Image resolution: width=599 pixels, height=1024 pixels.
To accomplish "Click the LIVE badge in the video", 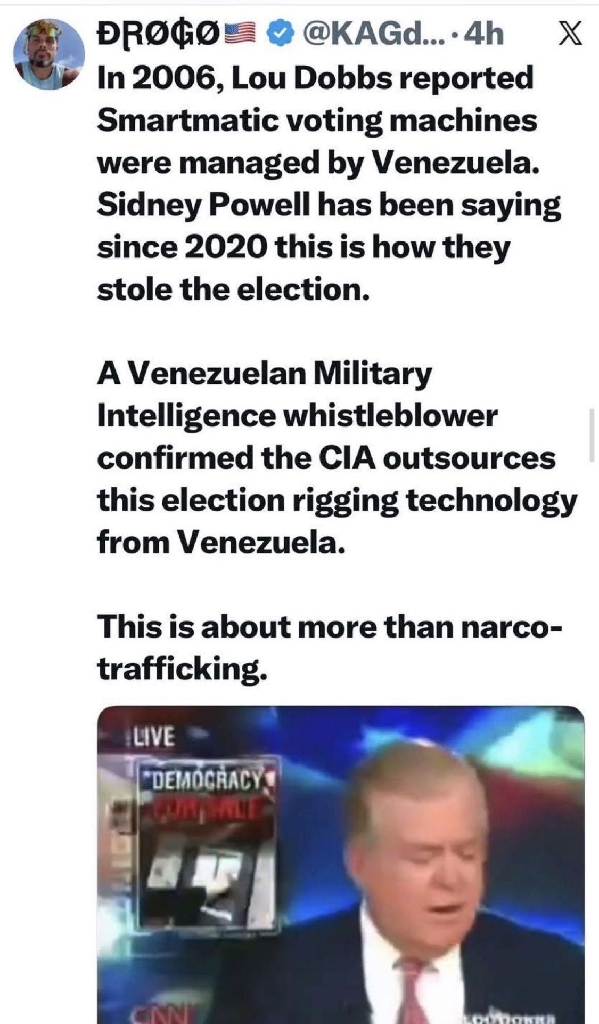I will [x=154, y=737].
